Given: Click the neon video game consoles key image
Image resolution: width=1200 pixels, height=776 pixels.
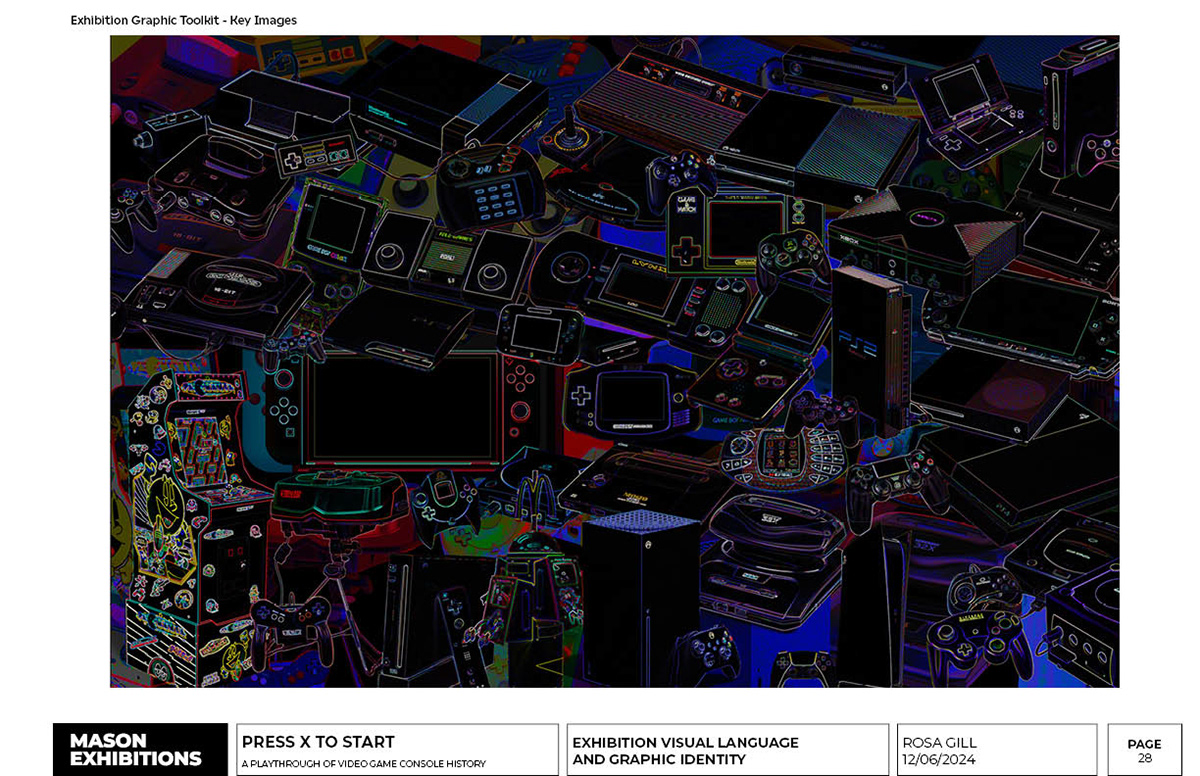Looking at the screenshot, I should (614, 361).
